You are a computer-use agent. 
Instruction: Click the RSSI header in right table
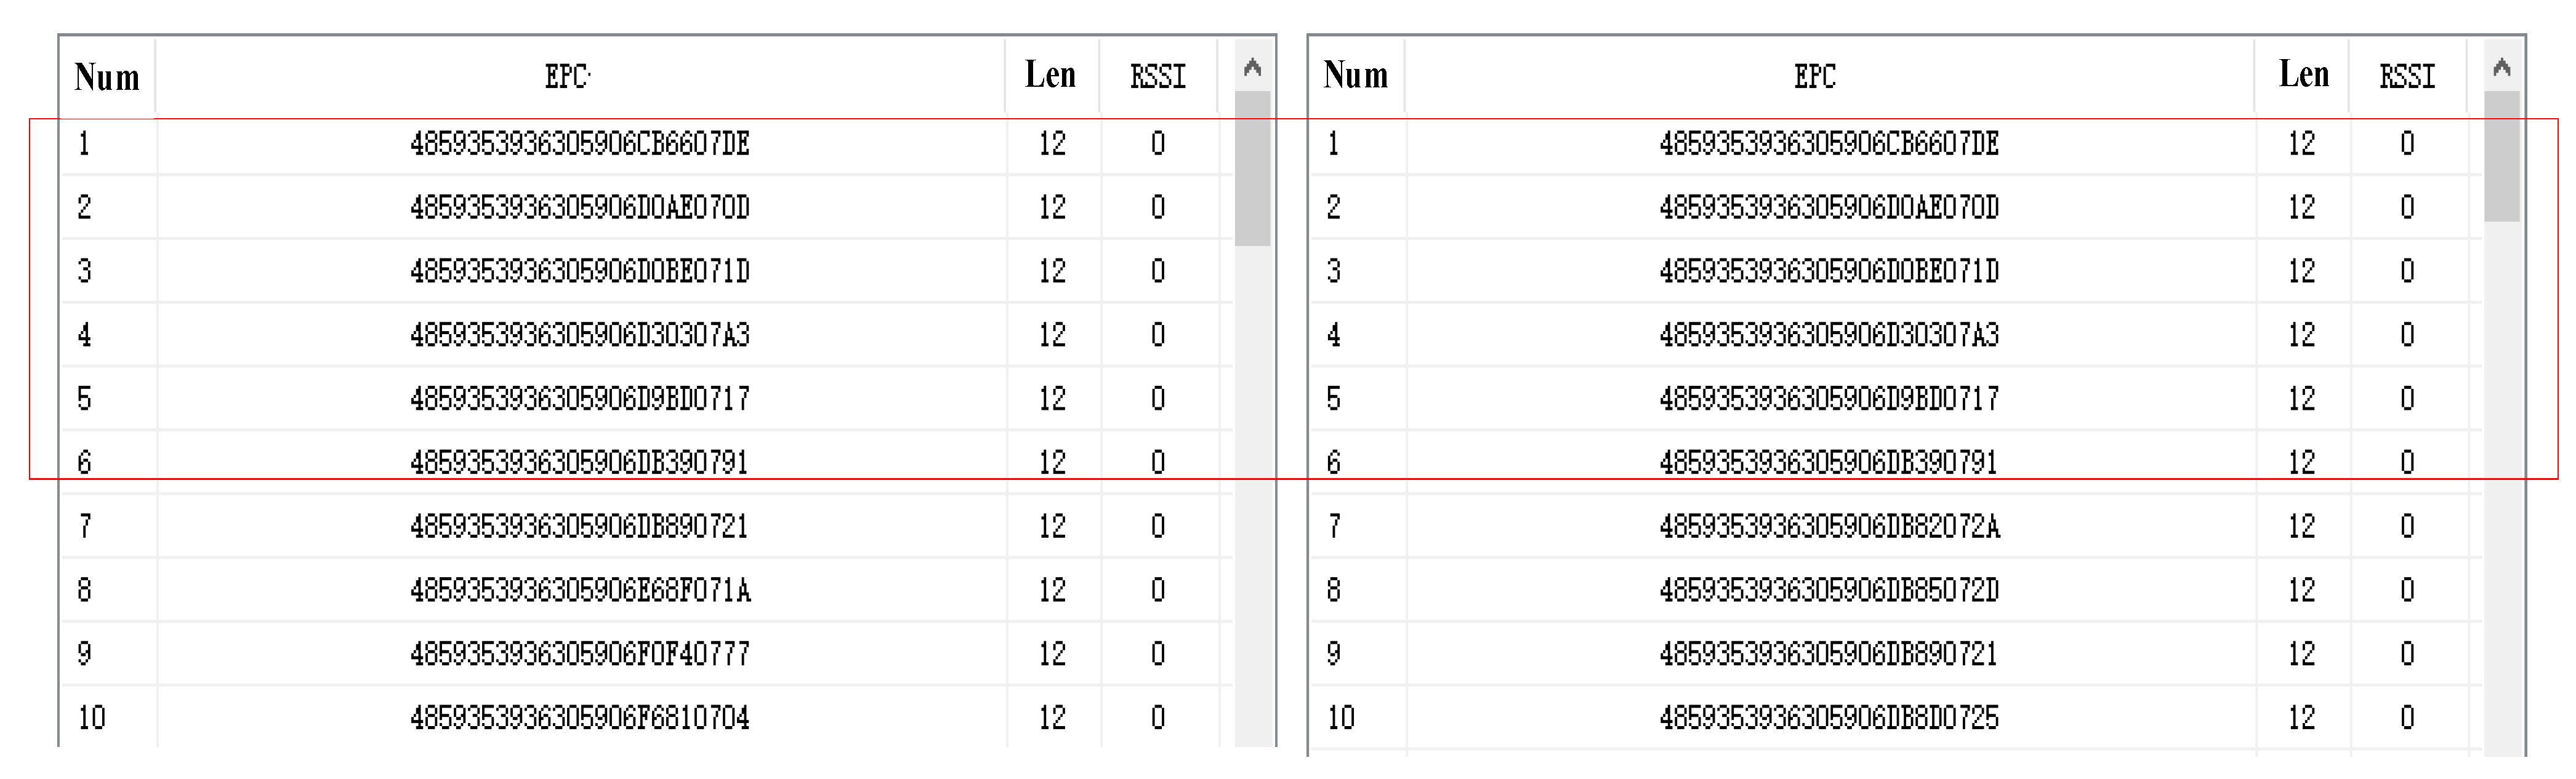tap(2407, 77)
